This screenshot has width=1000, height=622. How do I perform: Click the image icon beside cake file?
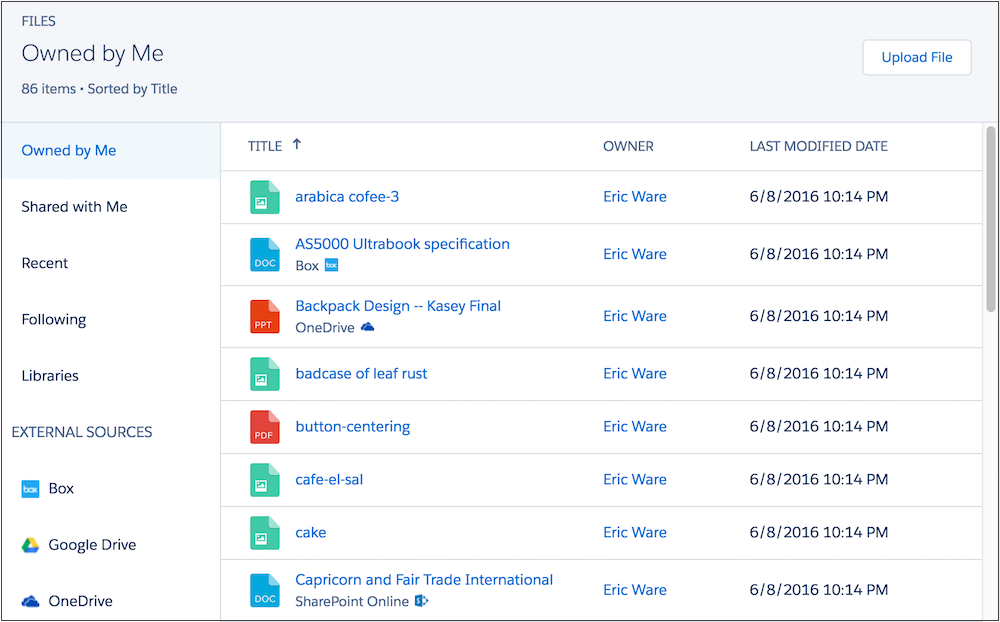point(264,533)
